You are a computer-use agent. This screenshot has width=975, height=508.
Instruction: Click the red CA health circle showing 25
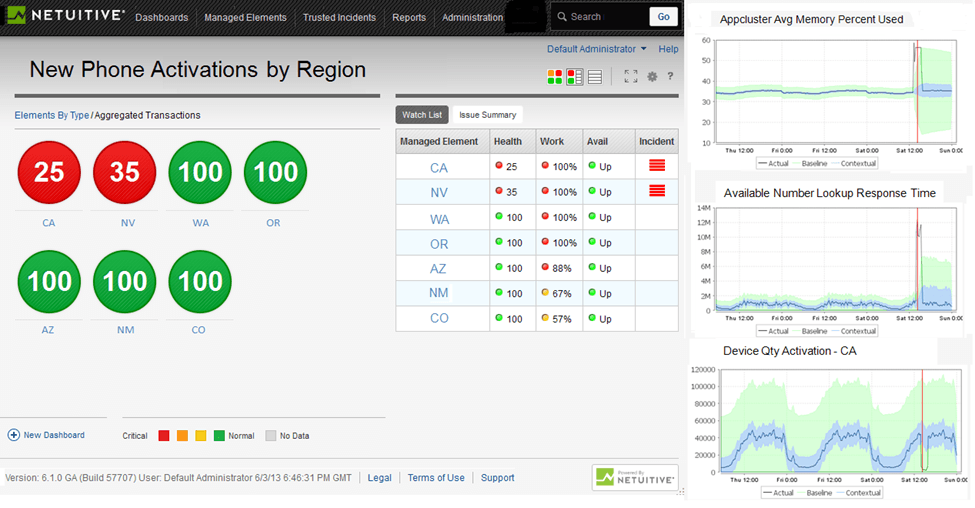click(49, 173)
